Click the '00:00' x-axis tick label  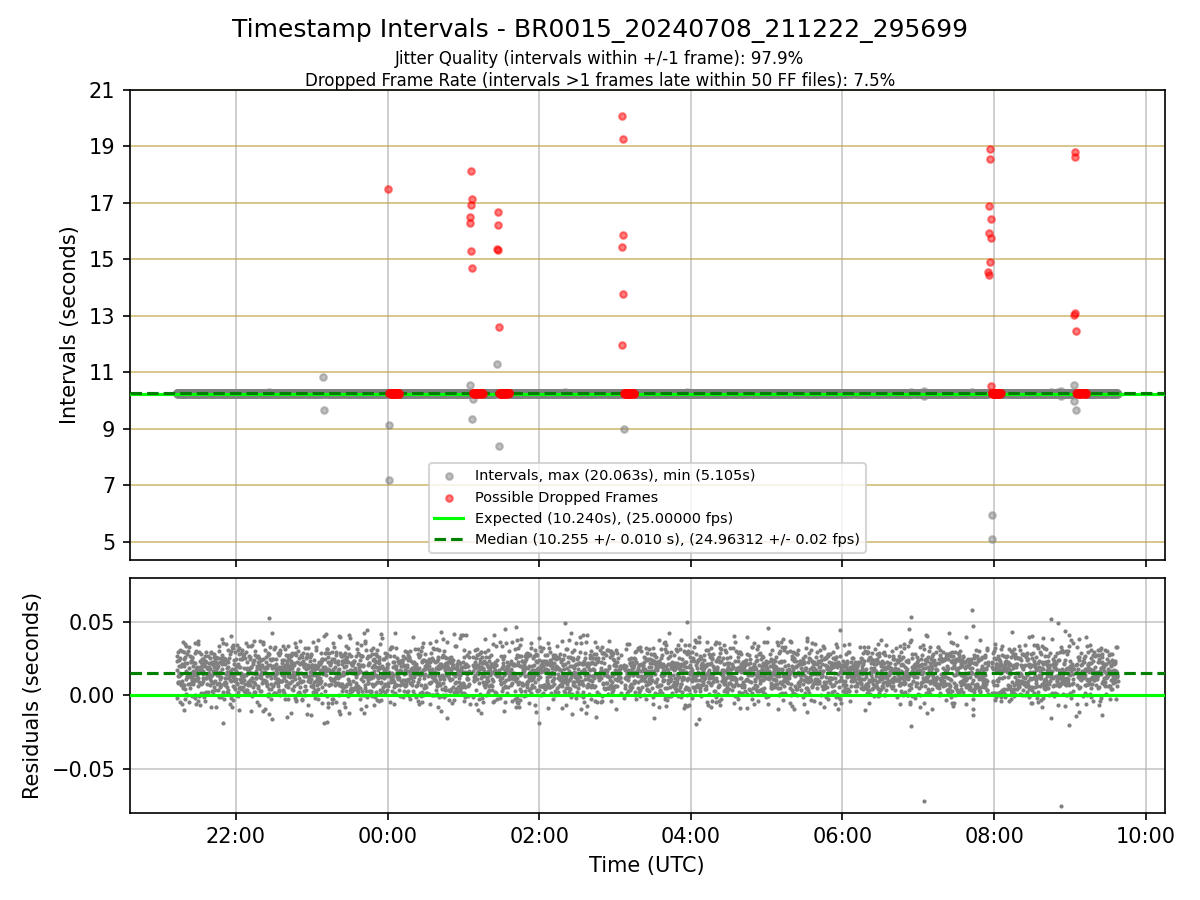click(x=387, y=836)
